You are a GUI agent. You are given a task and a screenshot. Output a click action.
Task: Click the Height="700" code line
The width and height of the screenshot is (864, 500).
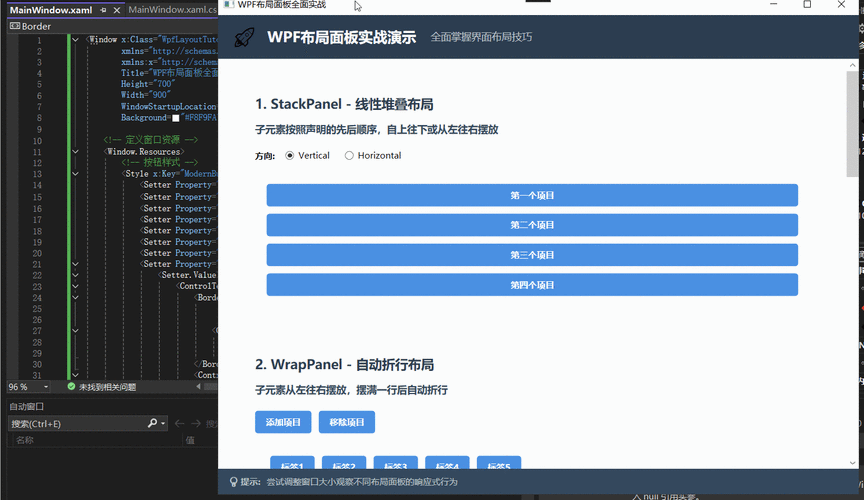(148, 84)
